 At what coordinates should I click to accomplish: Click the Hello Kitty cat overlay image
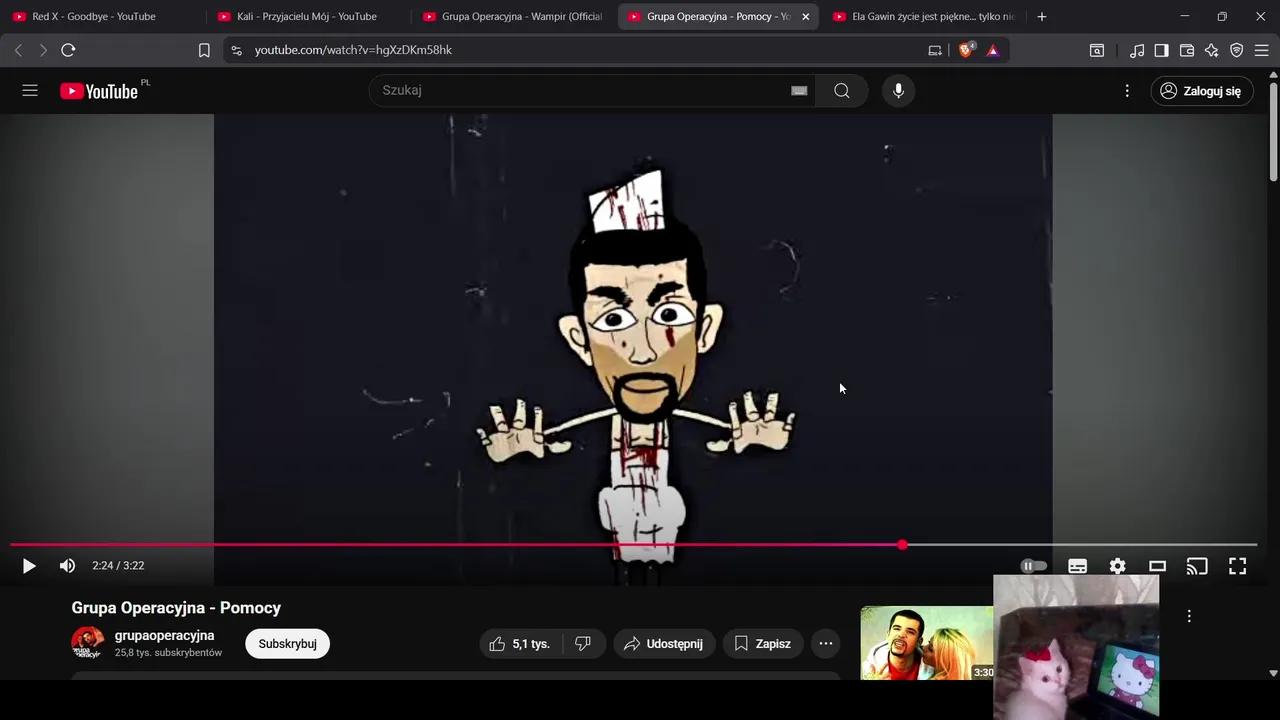[x=1076, y=647]
